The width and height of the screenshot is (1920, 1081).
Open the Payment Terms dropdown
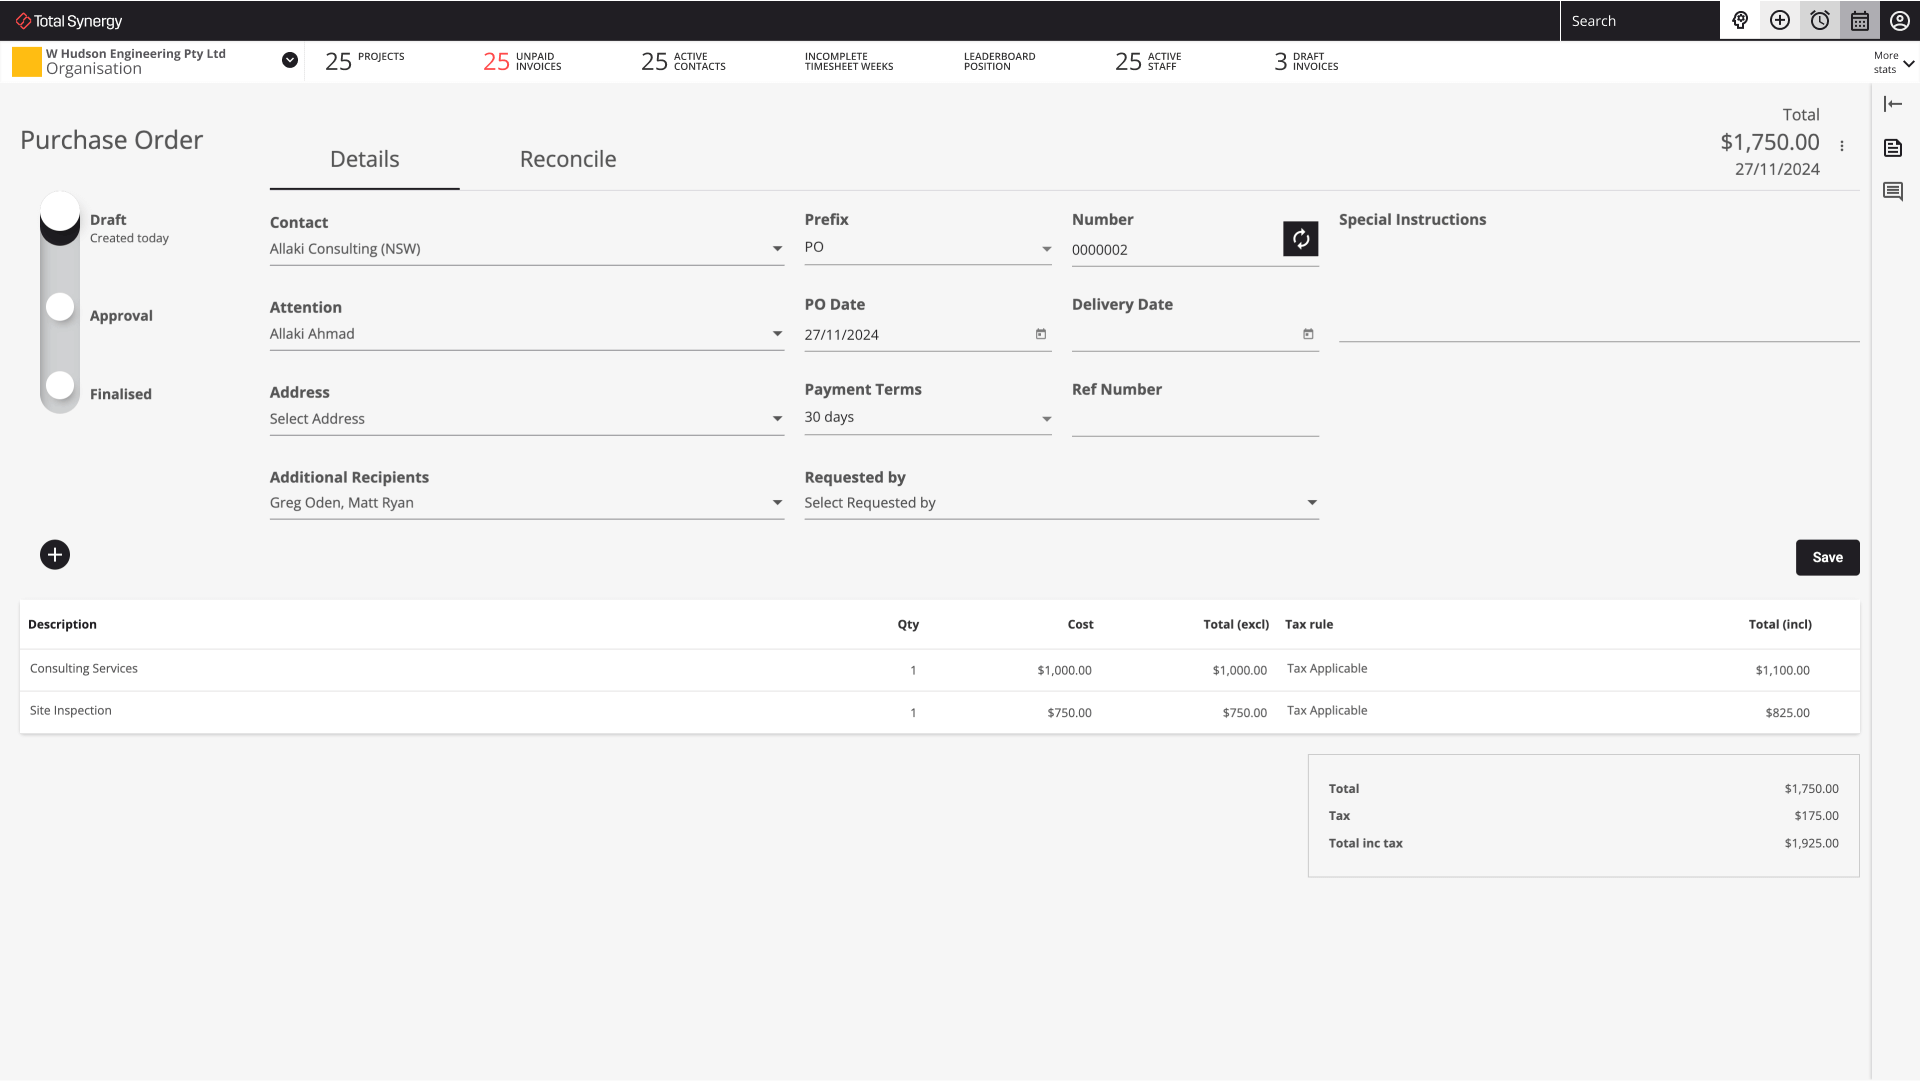click(x=1046, y=417)
